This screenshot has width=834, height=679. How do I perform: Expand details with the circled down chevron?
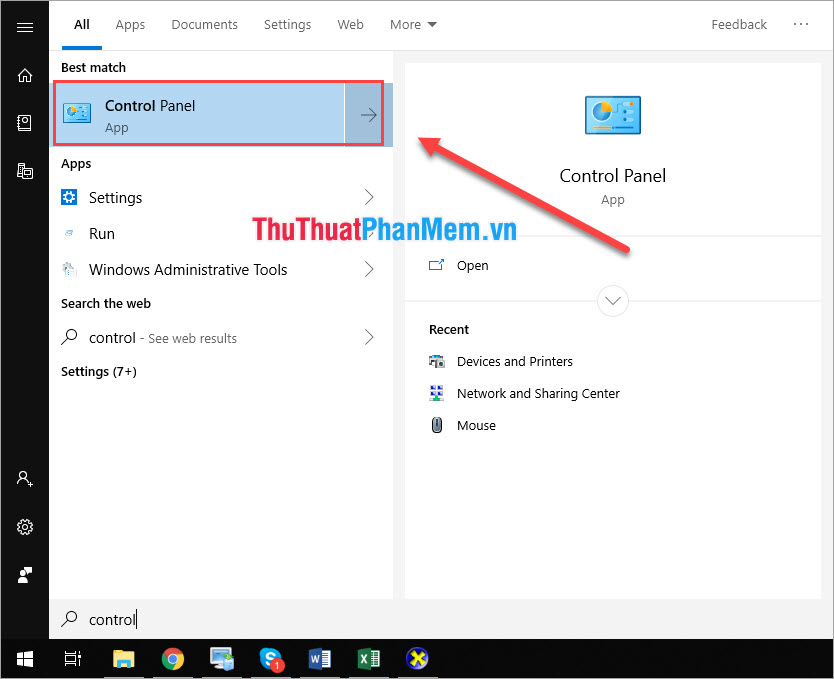[612, 300]
